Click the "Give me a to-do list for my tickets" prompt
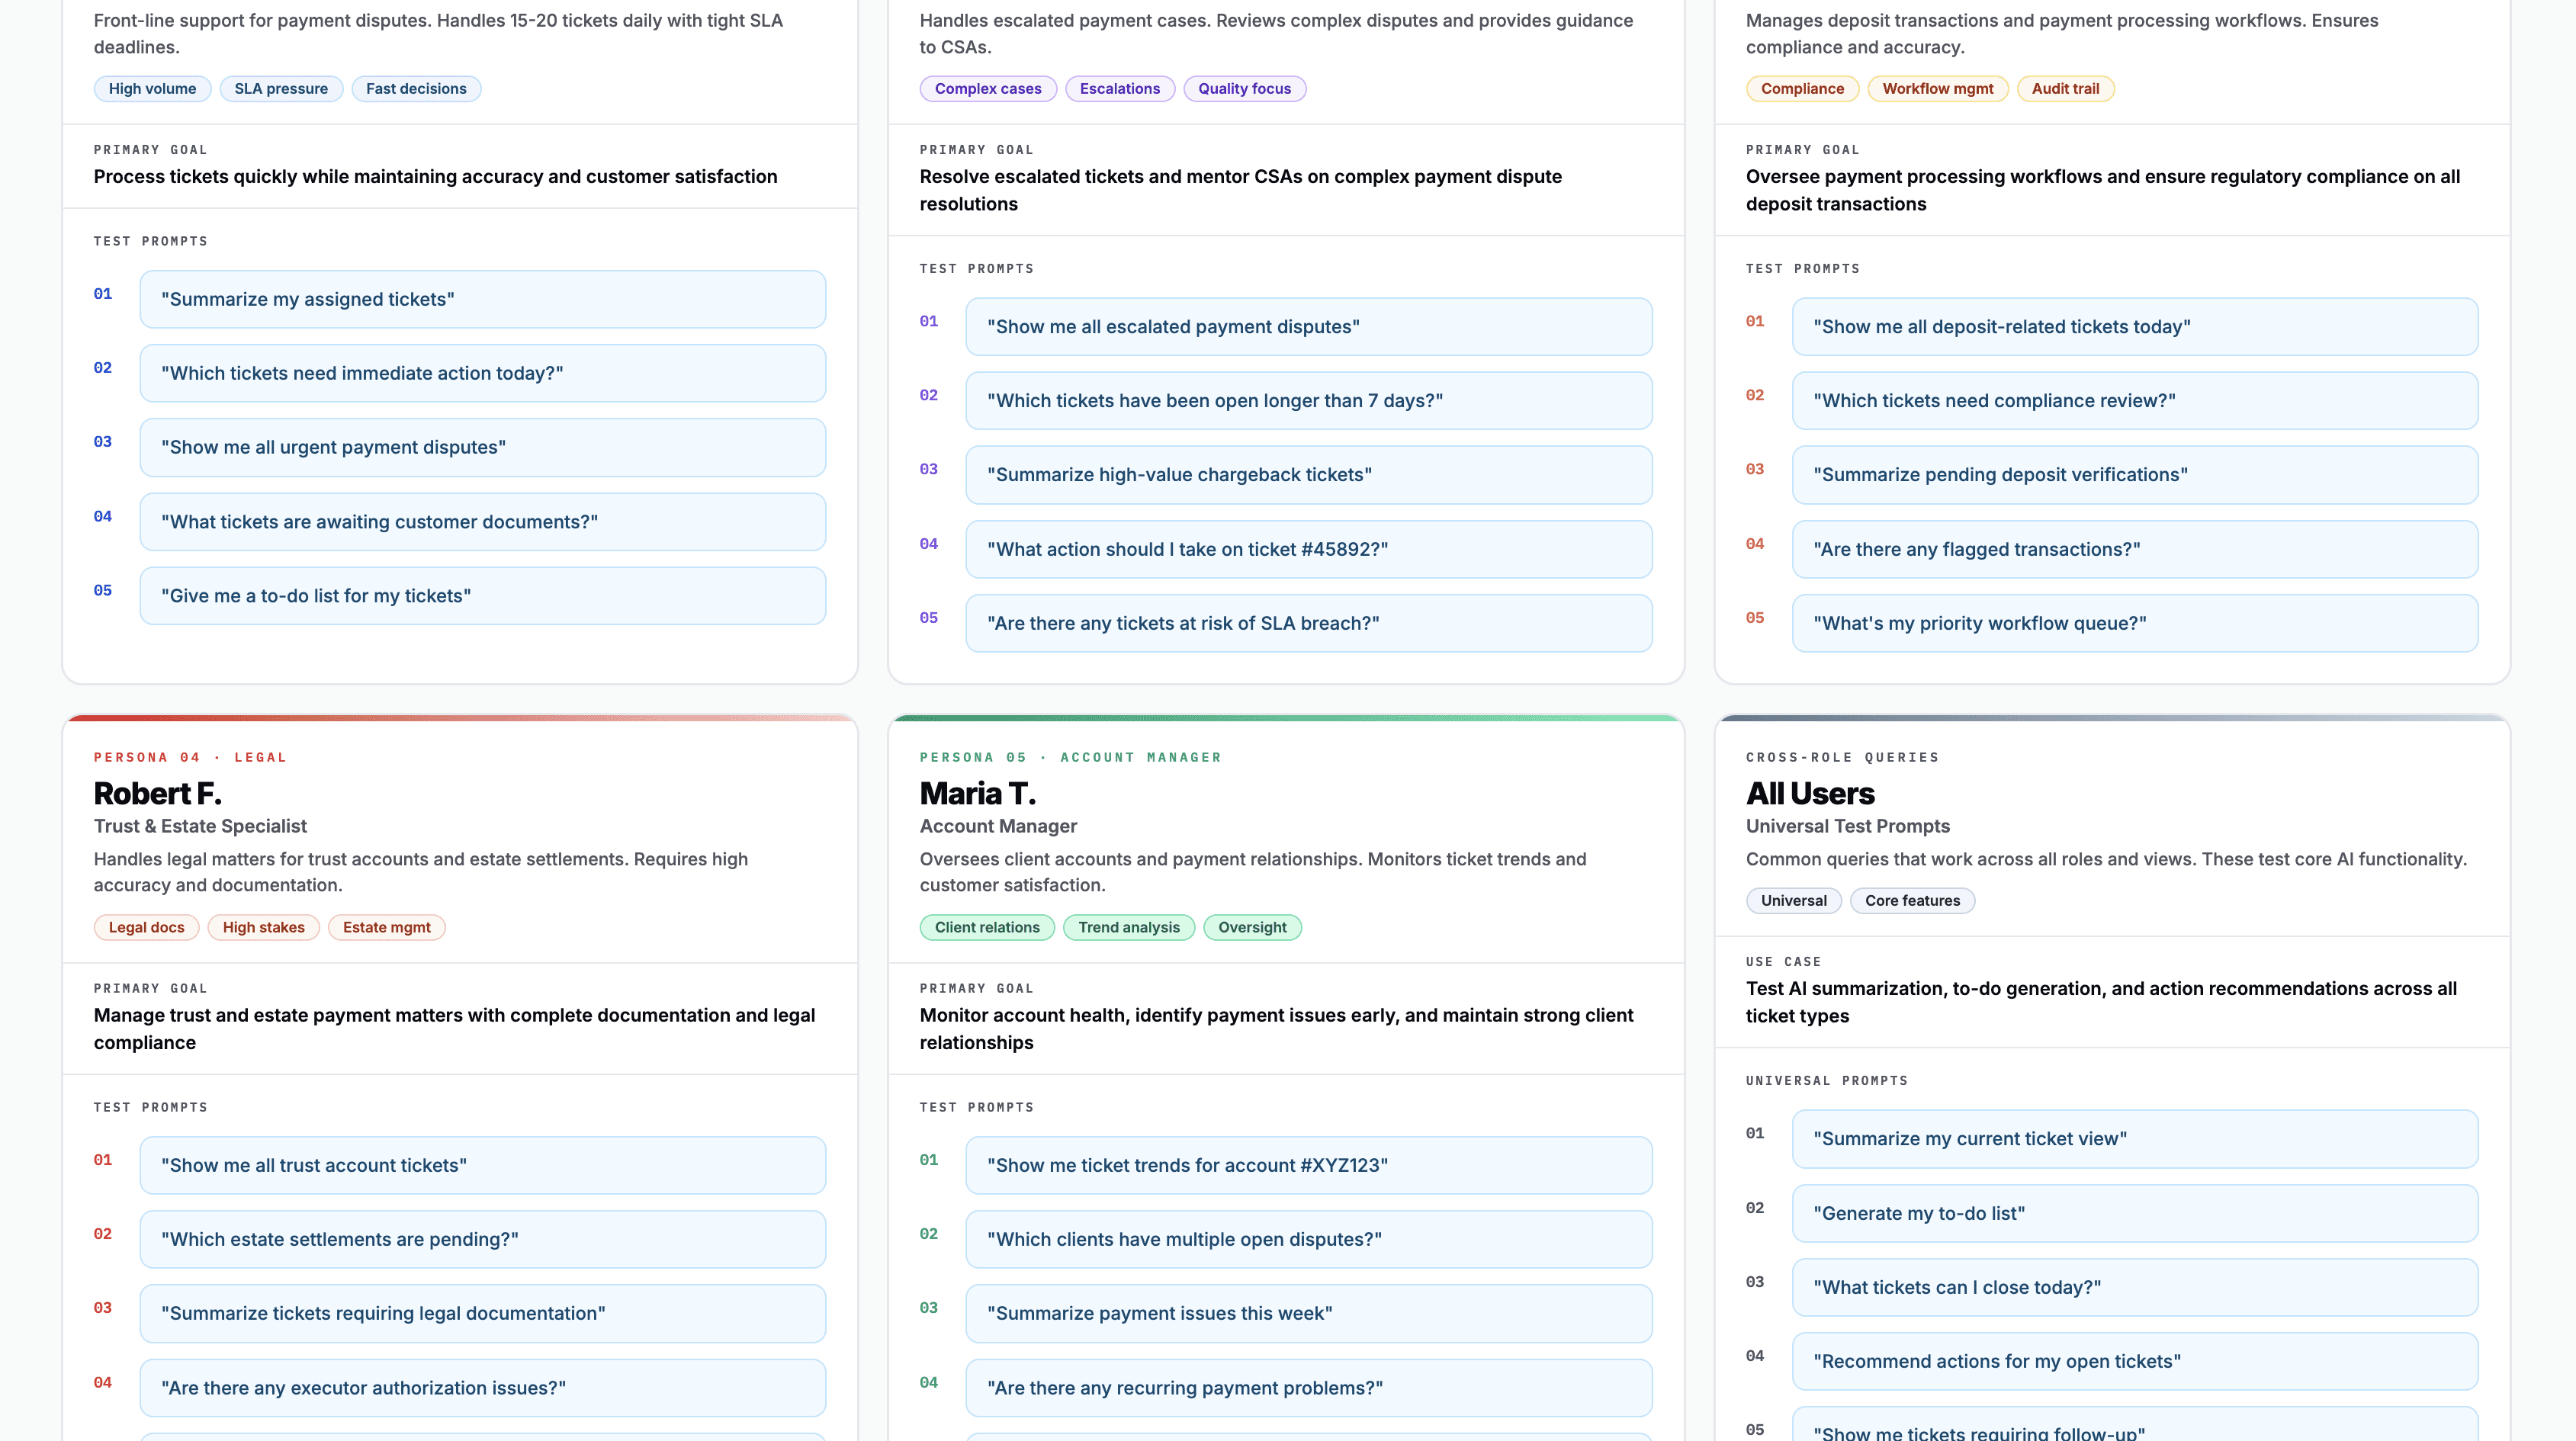 click(482, 596)
